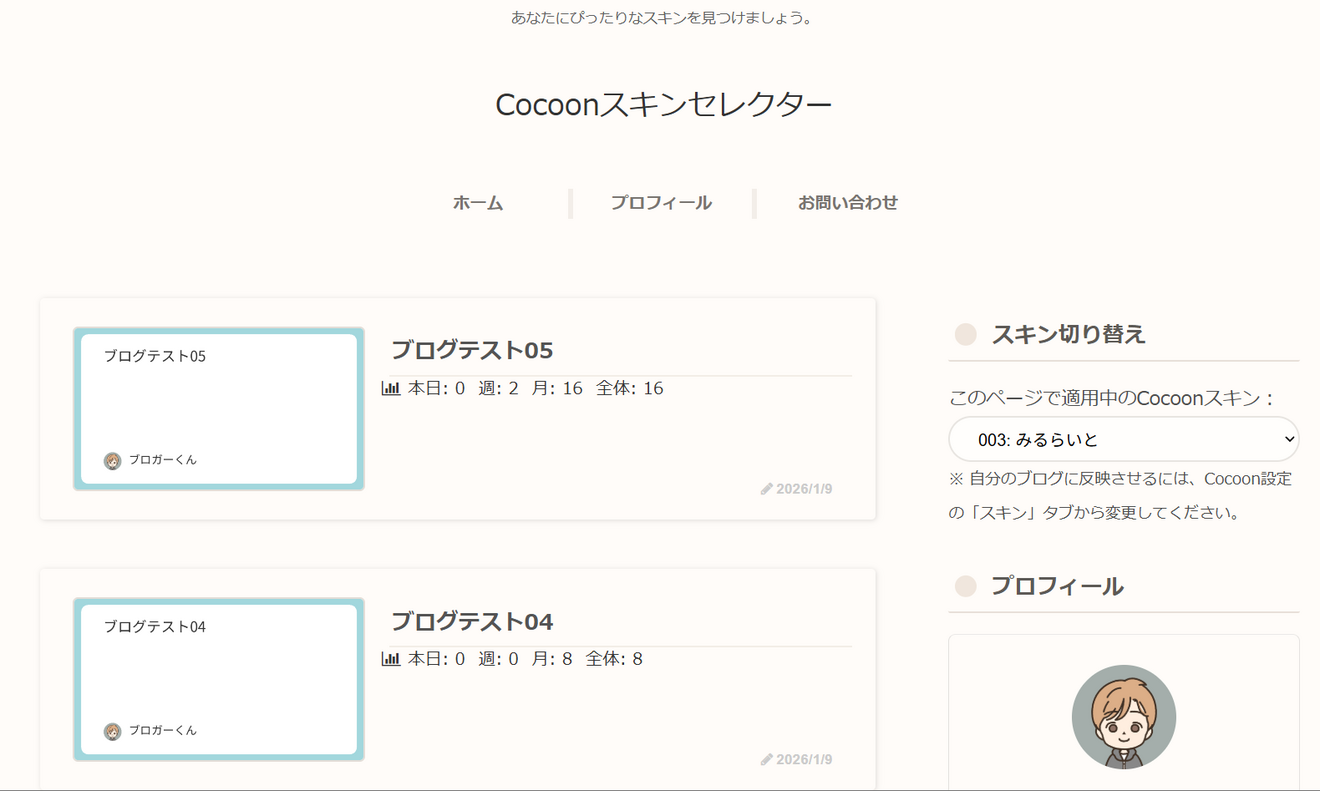This screenshot has height=791, width=1320.
Task: Click the 2026/1/9 date on ブログテスト04 card
Action: [x=804, y=760]
